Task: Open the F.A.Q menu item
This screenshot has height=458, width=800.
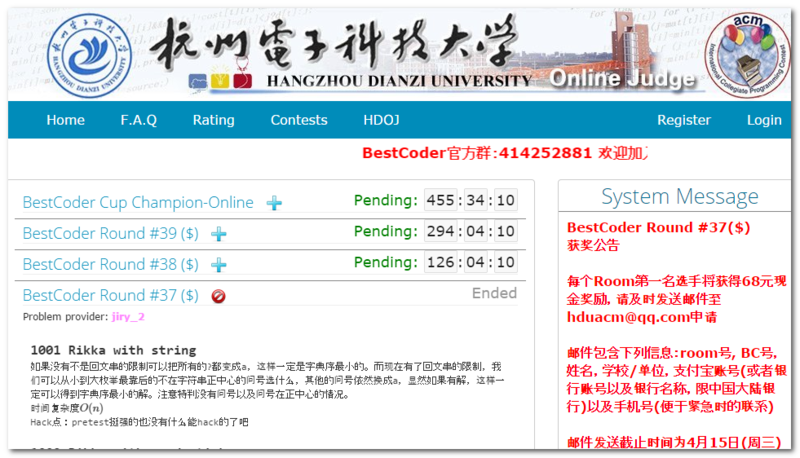Action: [x=139, y=120]
